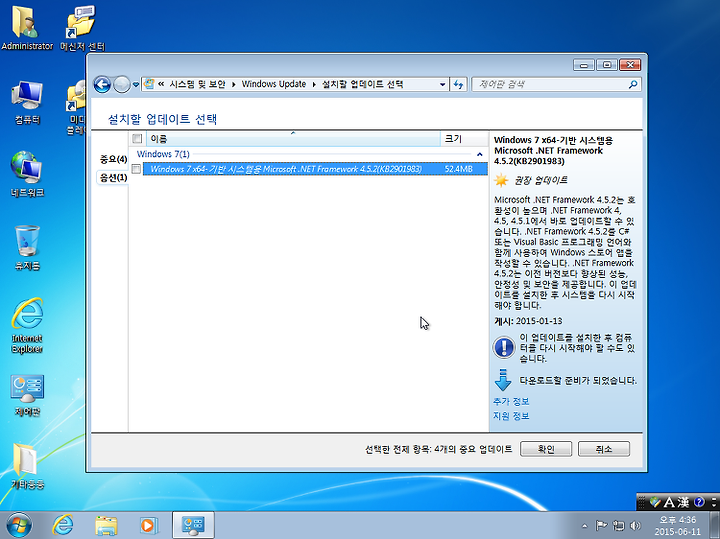Open the IME help question icon

coord(699,502)
